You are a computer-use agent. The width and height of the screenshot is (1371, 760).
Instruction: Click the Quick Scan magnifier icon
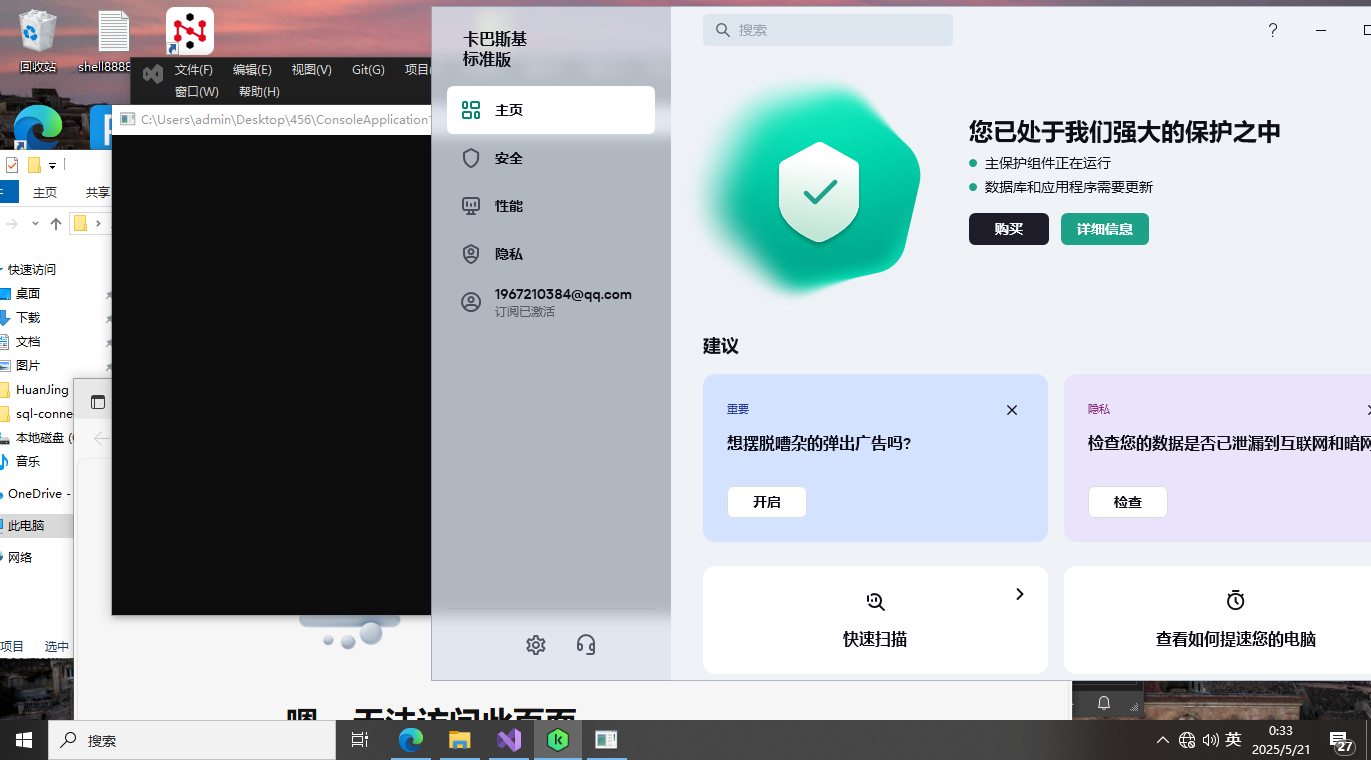(875, 601)
